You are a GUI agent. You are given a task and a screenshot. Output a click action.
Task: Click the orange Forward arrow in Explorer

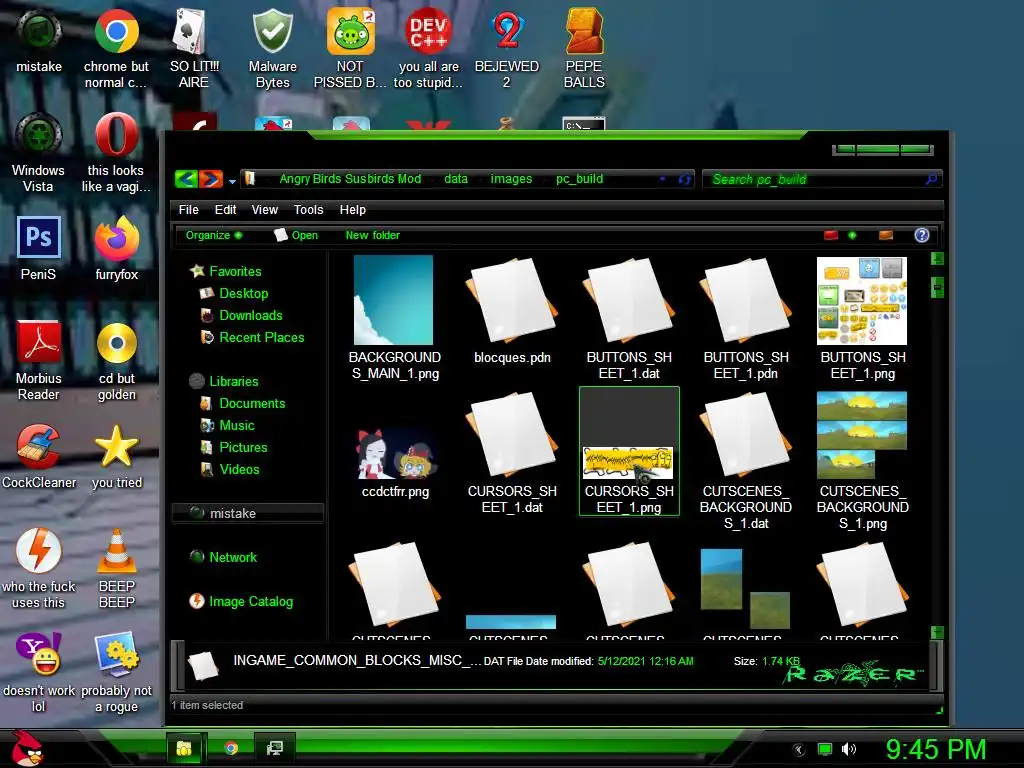point(211,178)
